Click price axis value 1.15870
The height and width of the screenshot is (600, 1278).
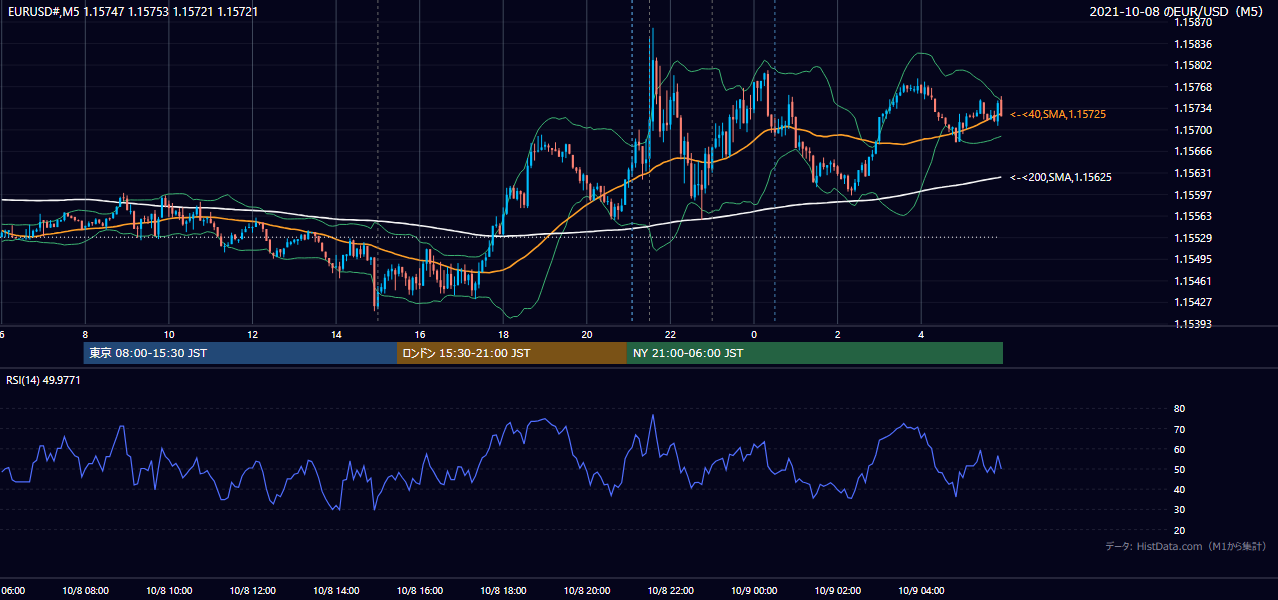coord(1194,22)
